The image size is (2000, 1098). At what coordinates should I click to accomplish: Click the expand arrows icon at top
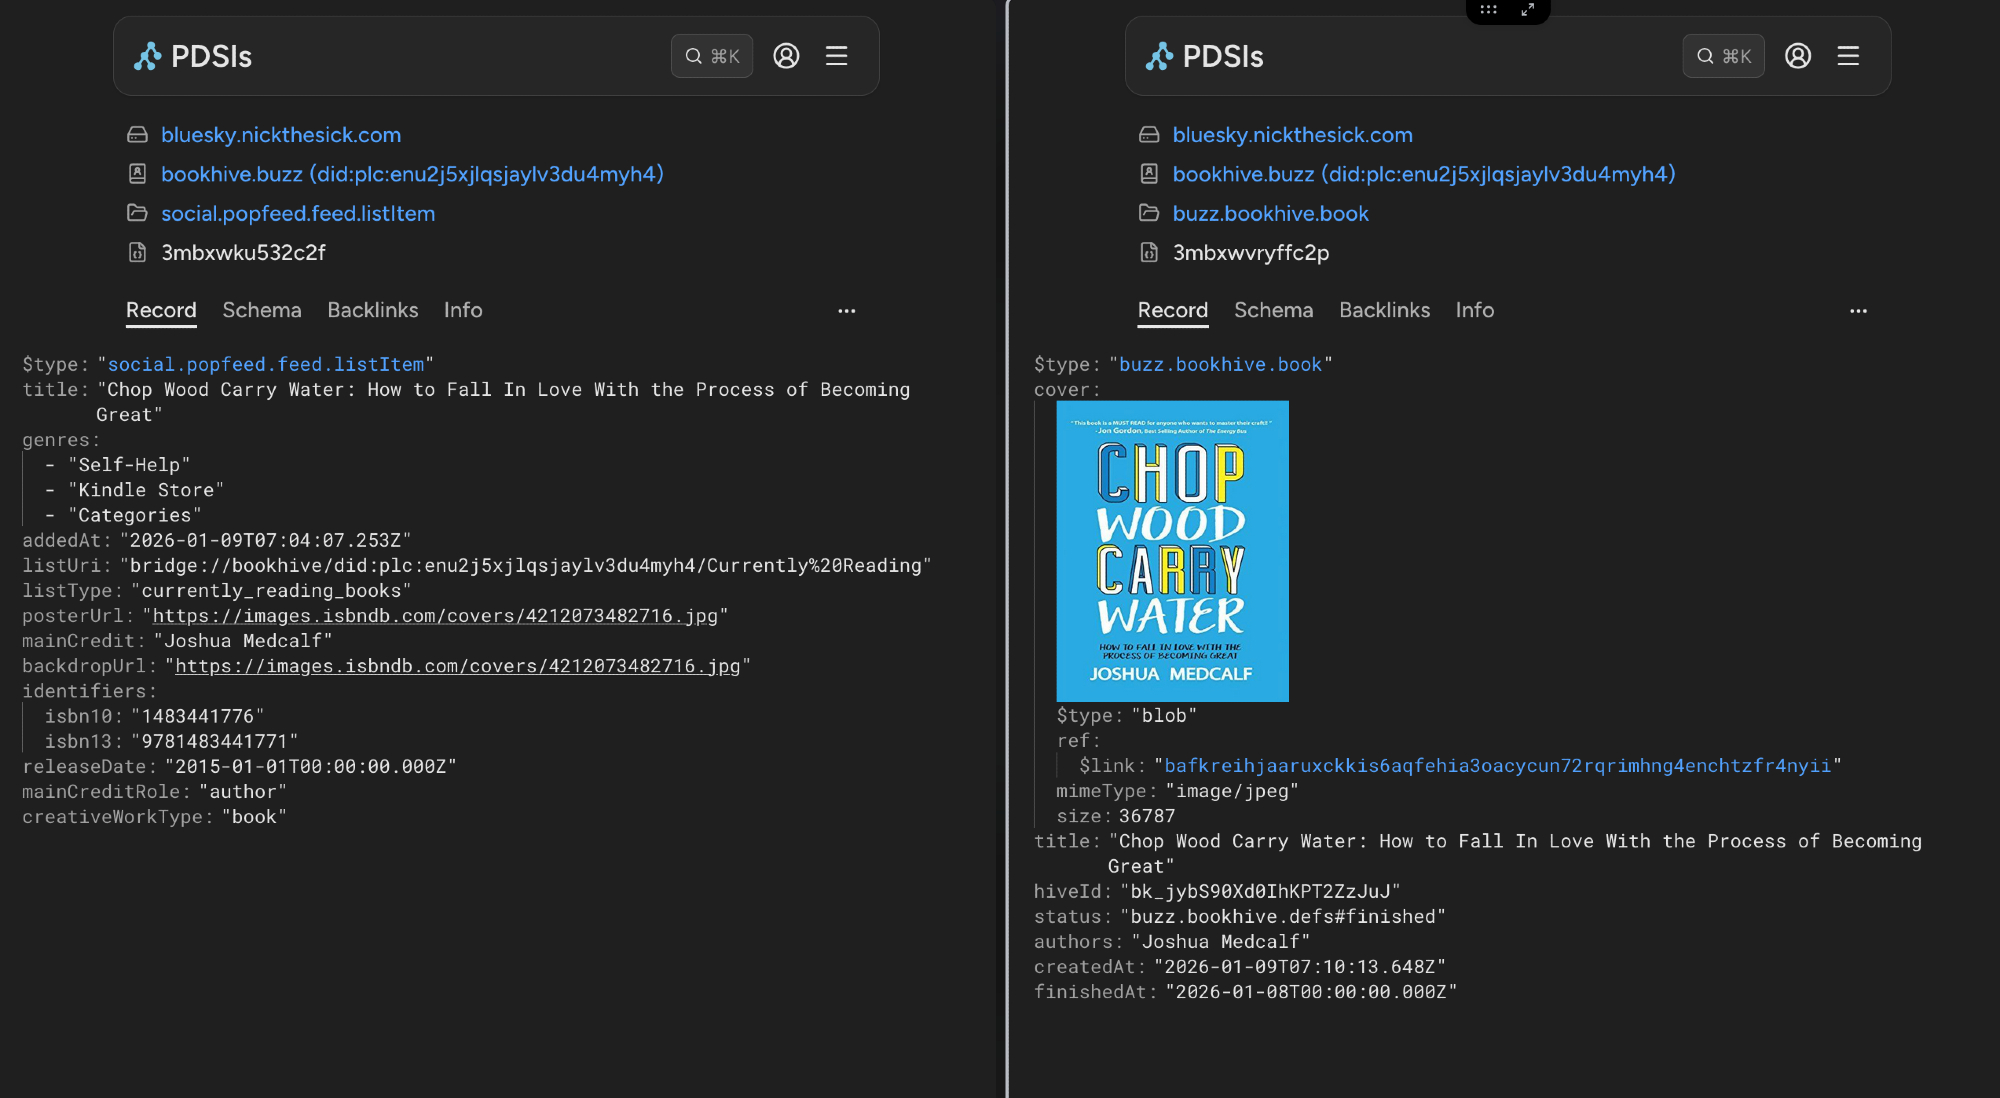pos(1527,10)
